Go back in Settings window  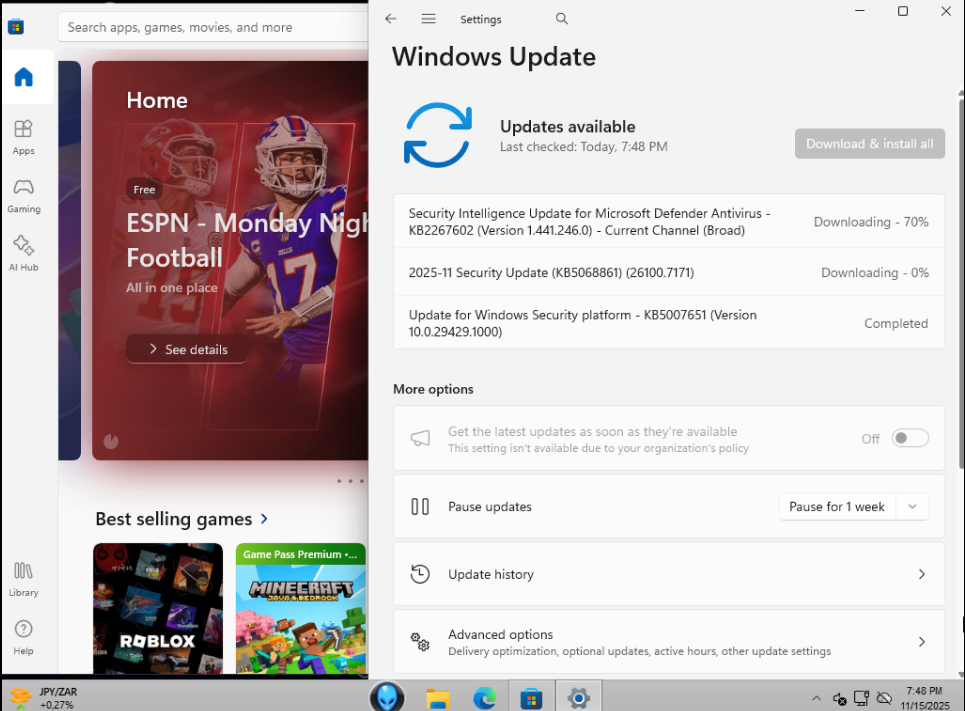click(391, 18)
